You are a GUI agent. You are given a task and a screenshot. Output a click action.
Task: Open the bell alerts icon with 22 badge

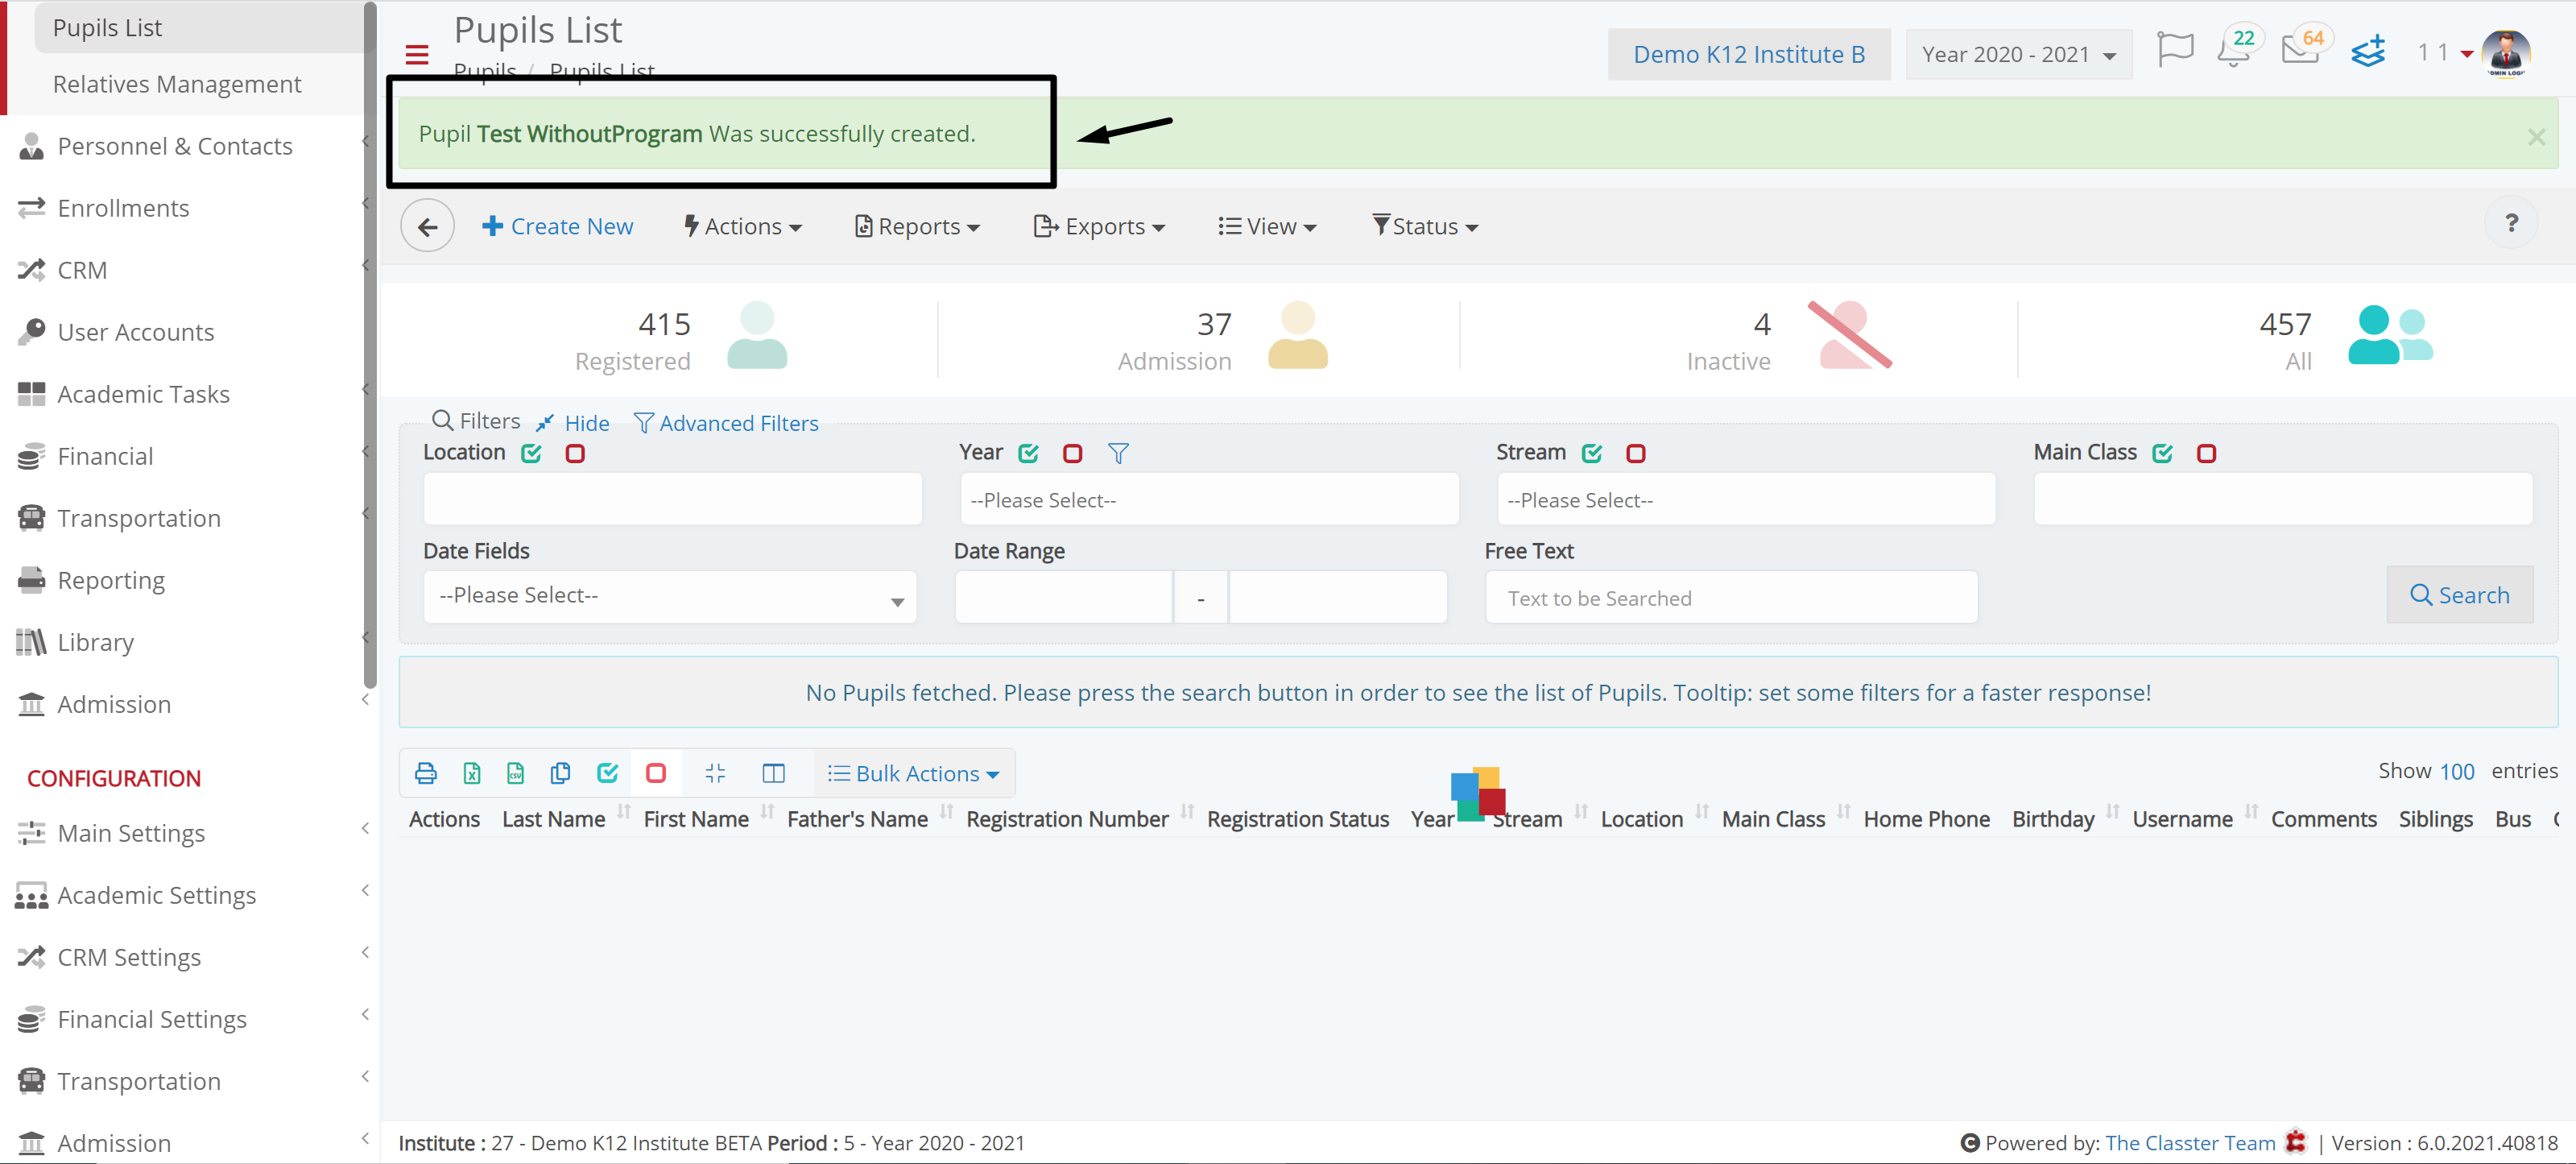point(2234,50)
